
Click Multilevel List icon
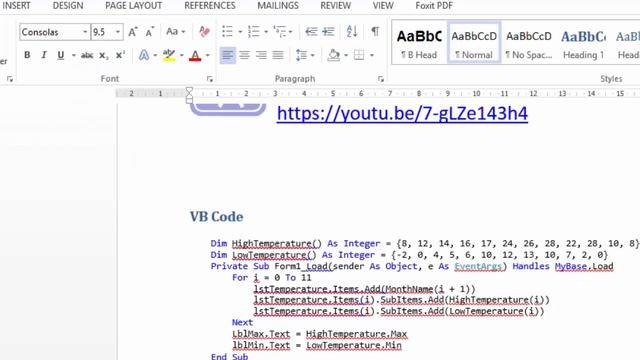pyautogui.click(x=280, y=31)
